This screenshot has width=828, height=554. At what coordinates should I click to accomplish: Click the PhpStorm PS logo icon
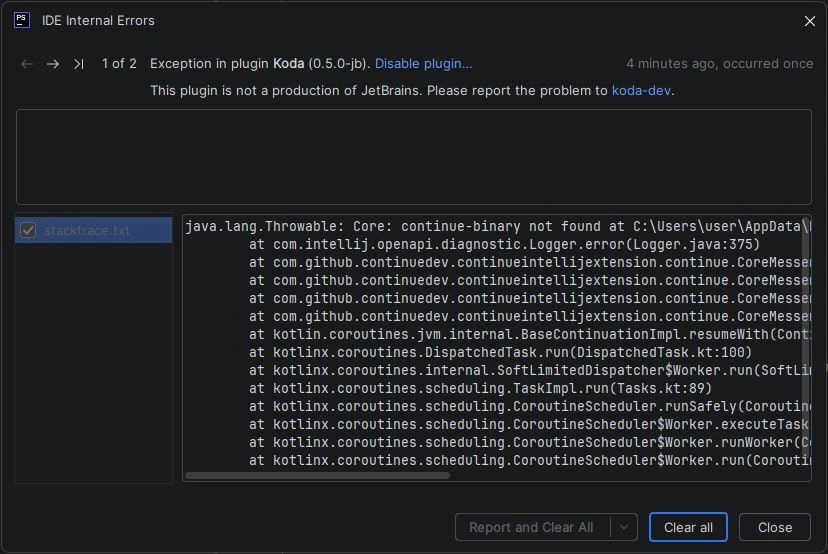[22, 20]
